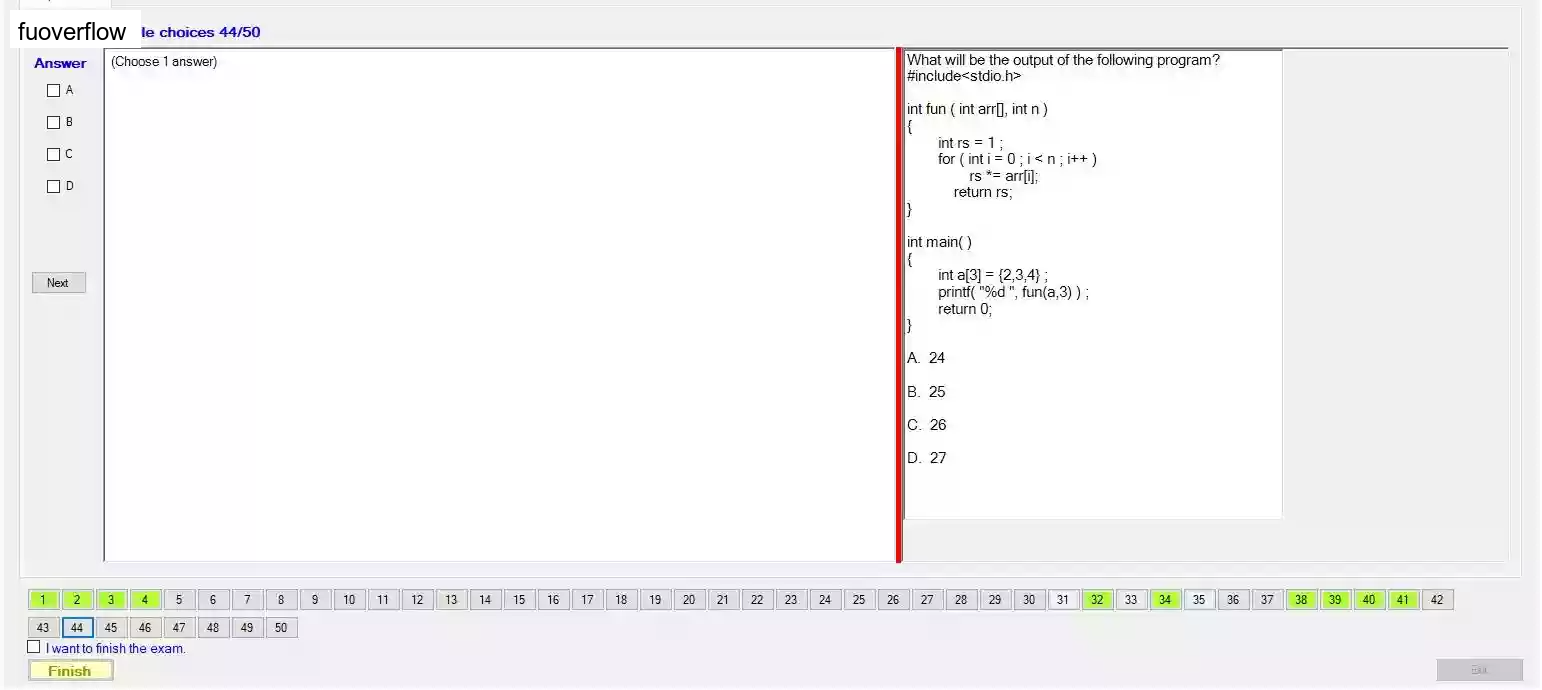Screen dimensions: 1542x690
Task: Go to question 13
Action: 451,600
